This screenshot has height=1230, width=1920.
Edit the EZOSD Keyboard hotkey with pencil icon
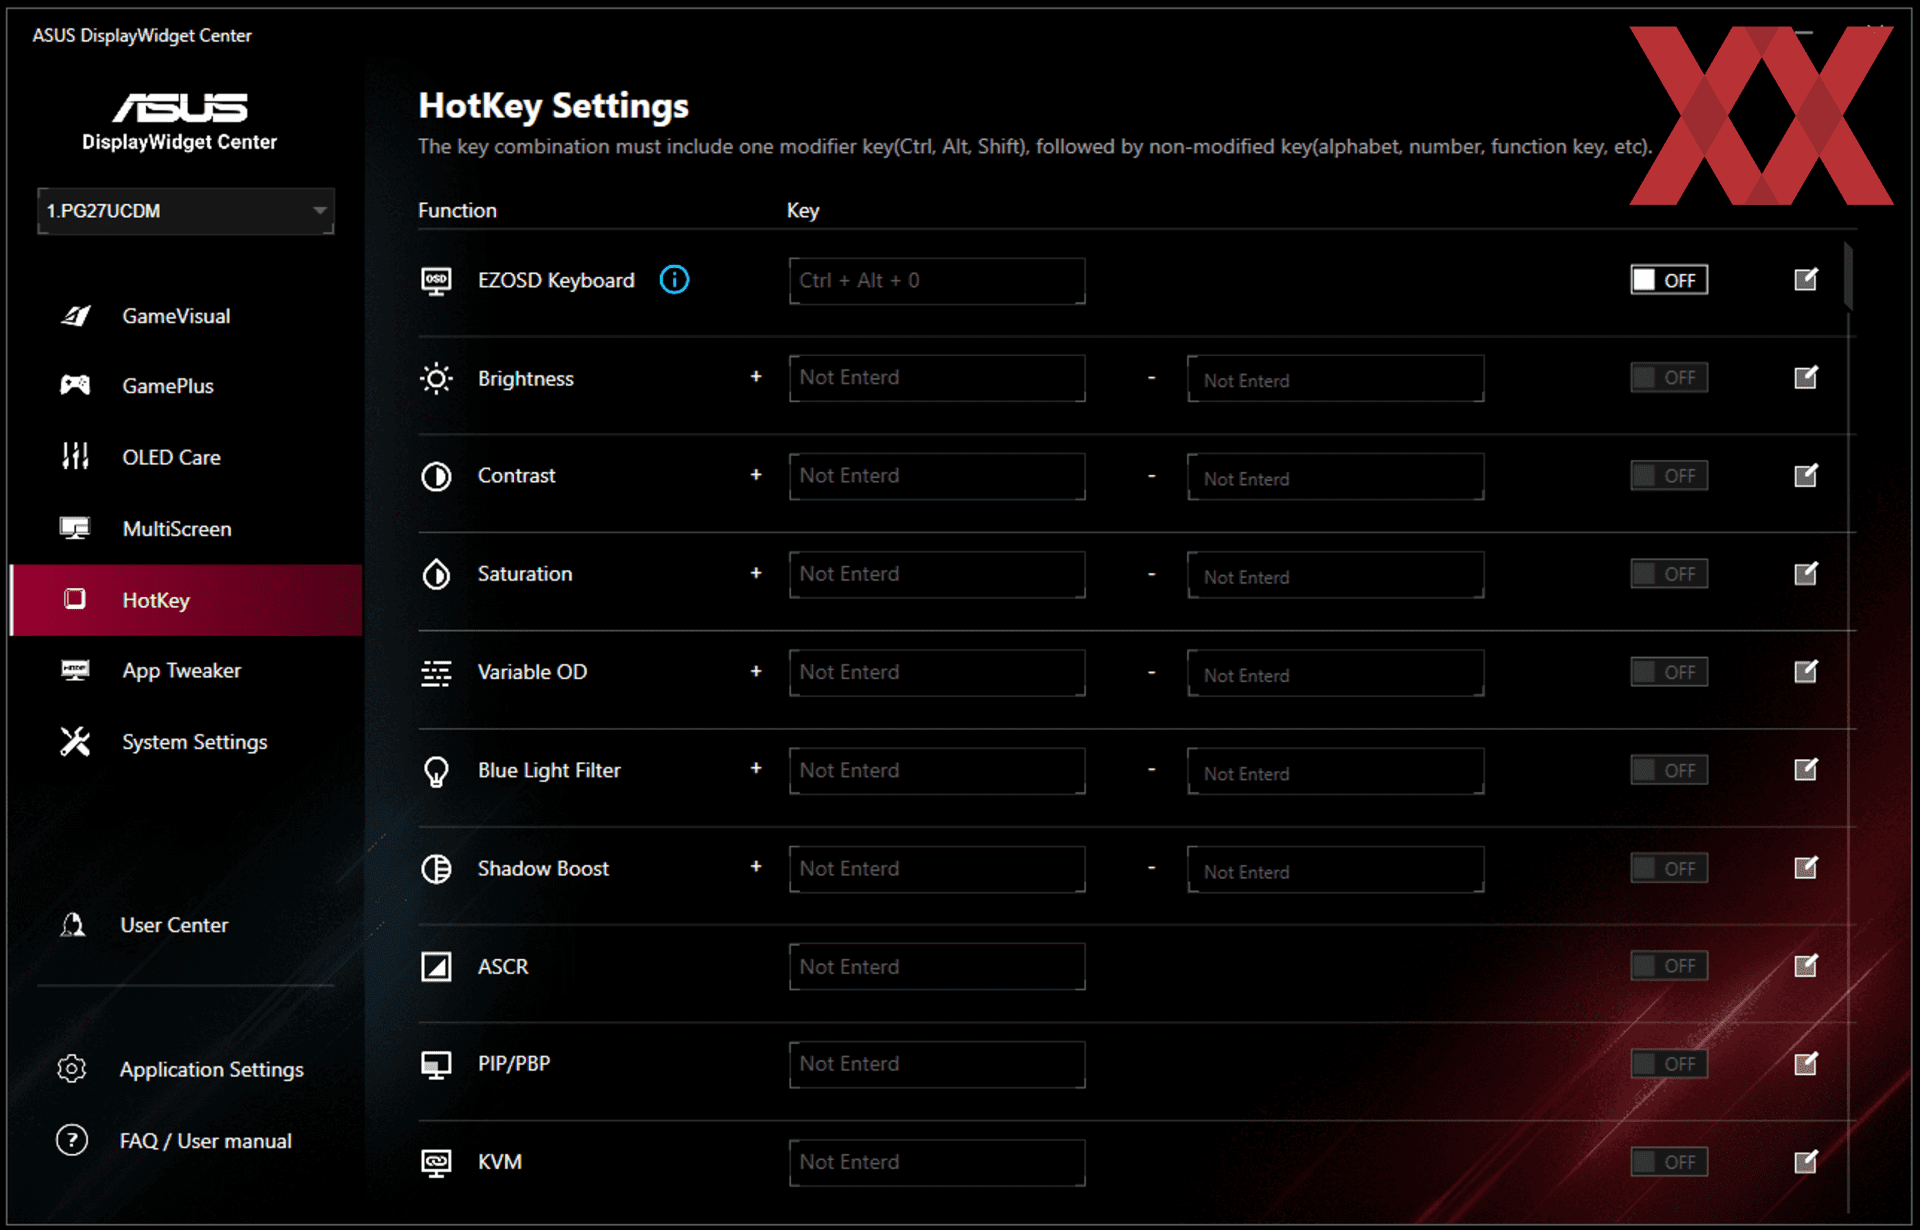coord(1805,279)
